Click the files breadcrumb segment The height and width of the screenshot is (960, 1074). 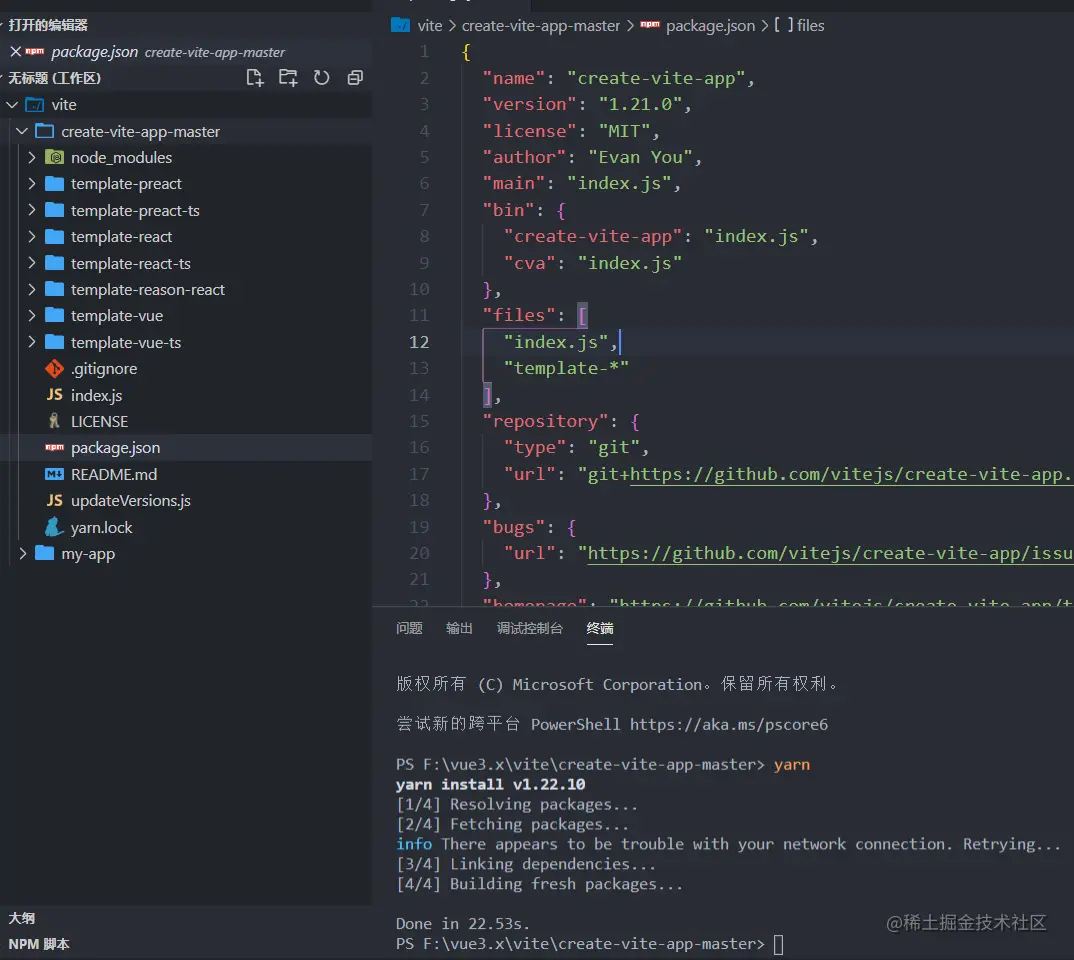tap(810, 25)
